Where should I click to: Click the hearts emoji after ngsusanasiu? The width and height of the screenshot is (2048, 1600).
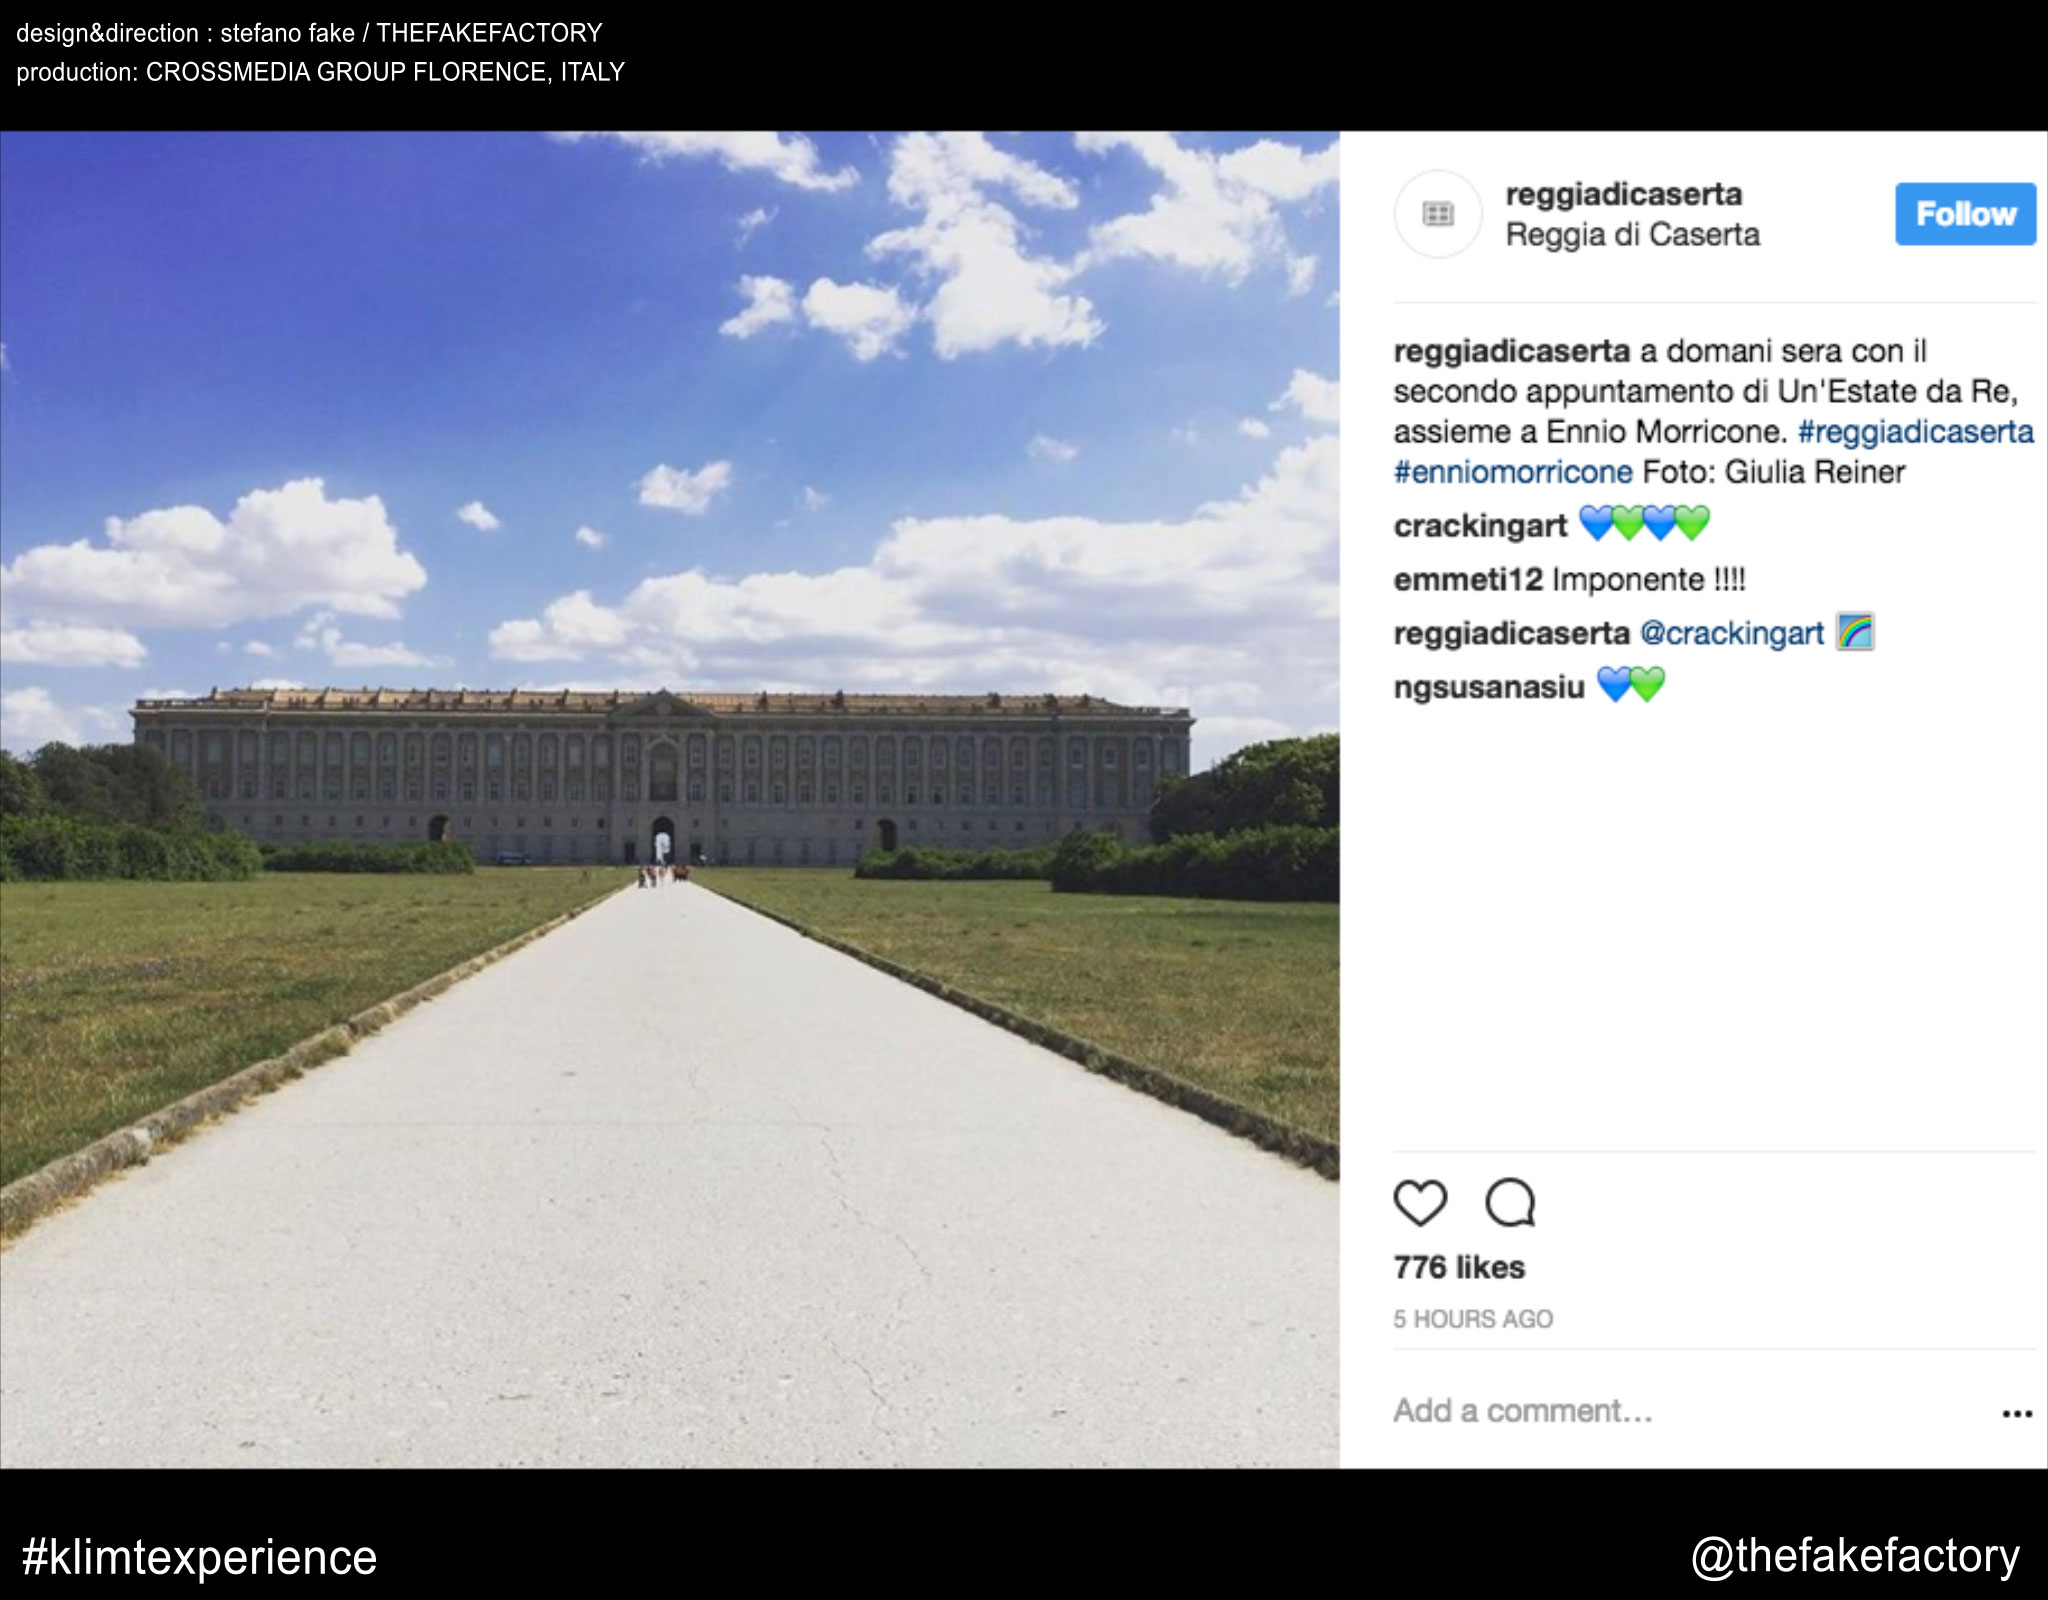point(1631,685)
